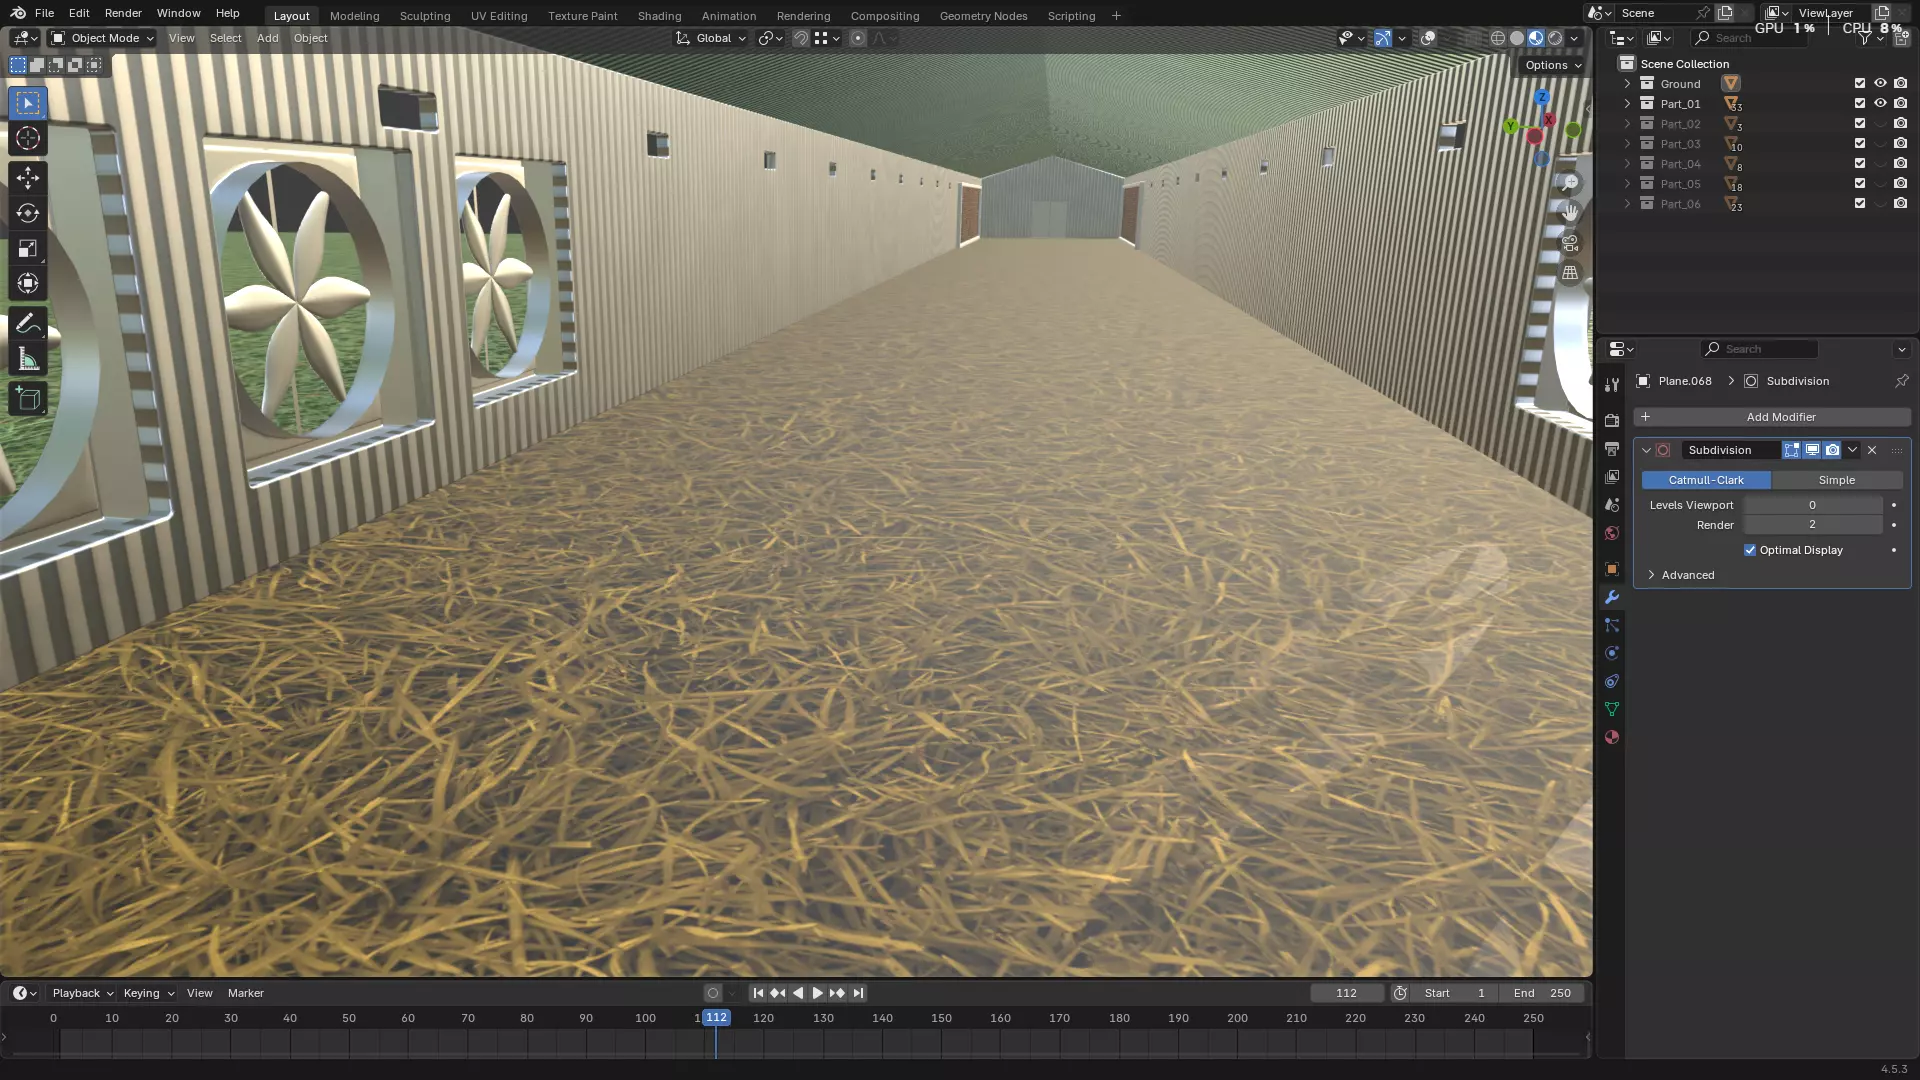Remove the Subdivision modifier
The image size is (1920, 1080).
click(1872, 450)
